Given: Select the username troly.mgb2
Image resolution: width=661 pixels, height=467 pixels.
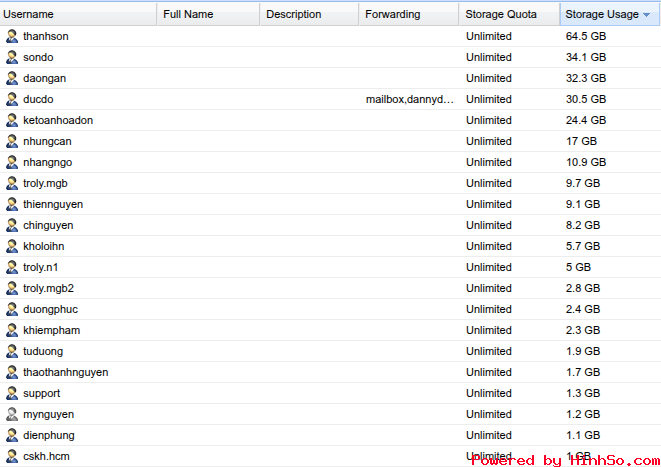Looking at the screenshot, I should click(48, 288).
